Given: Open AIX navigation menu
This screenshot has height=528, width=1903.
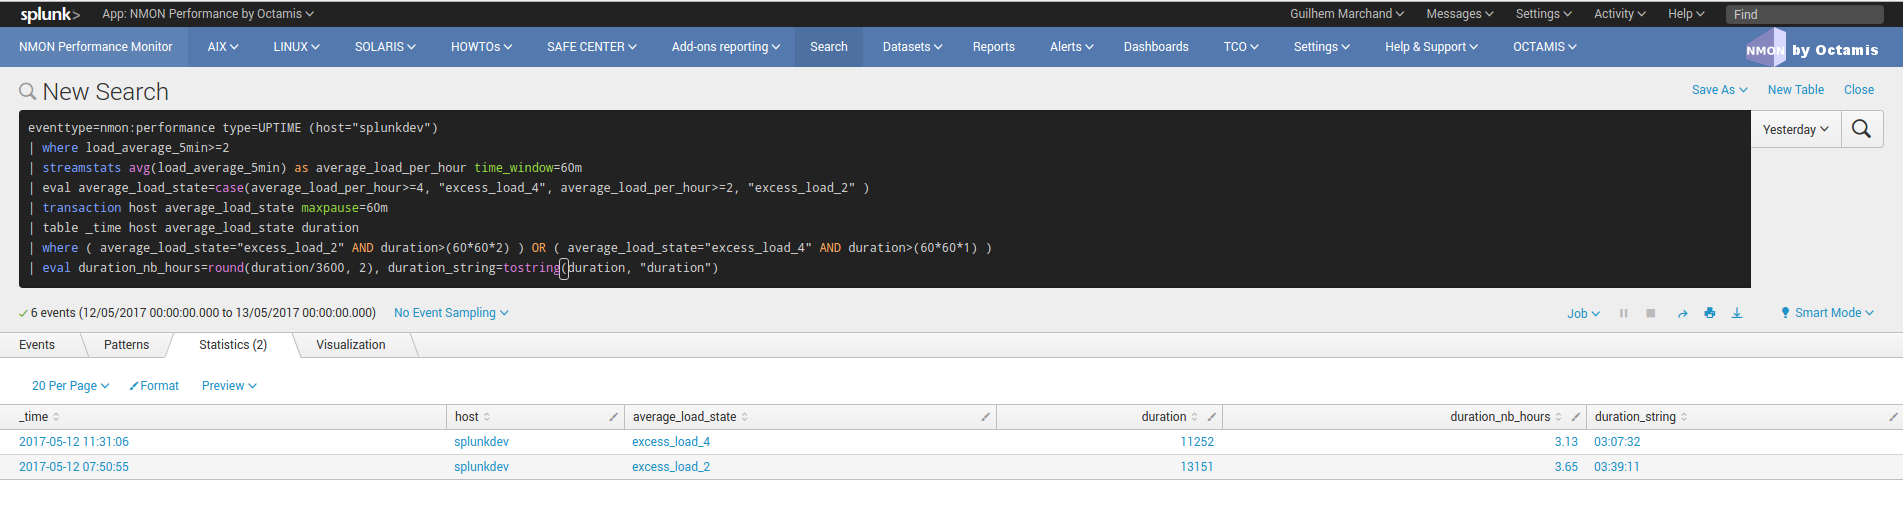Looking at the screenshot, I should coord(223,47).
